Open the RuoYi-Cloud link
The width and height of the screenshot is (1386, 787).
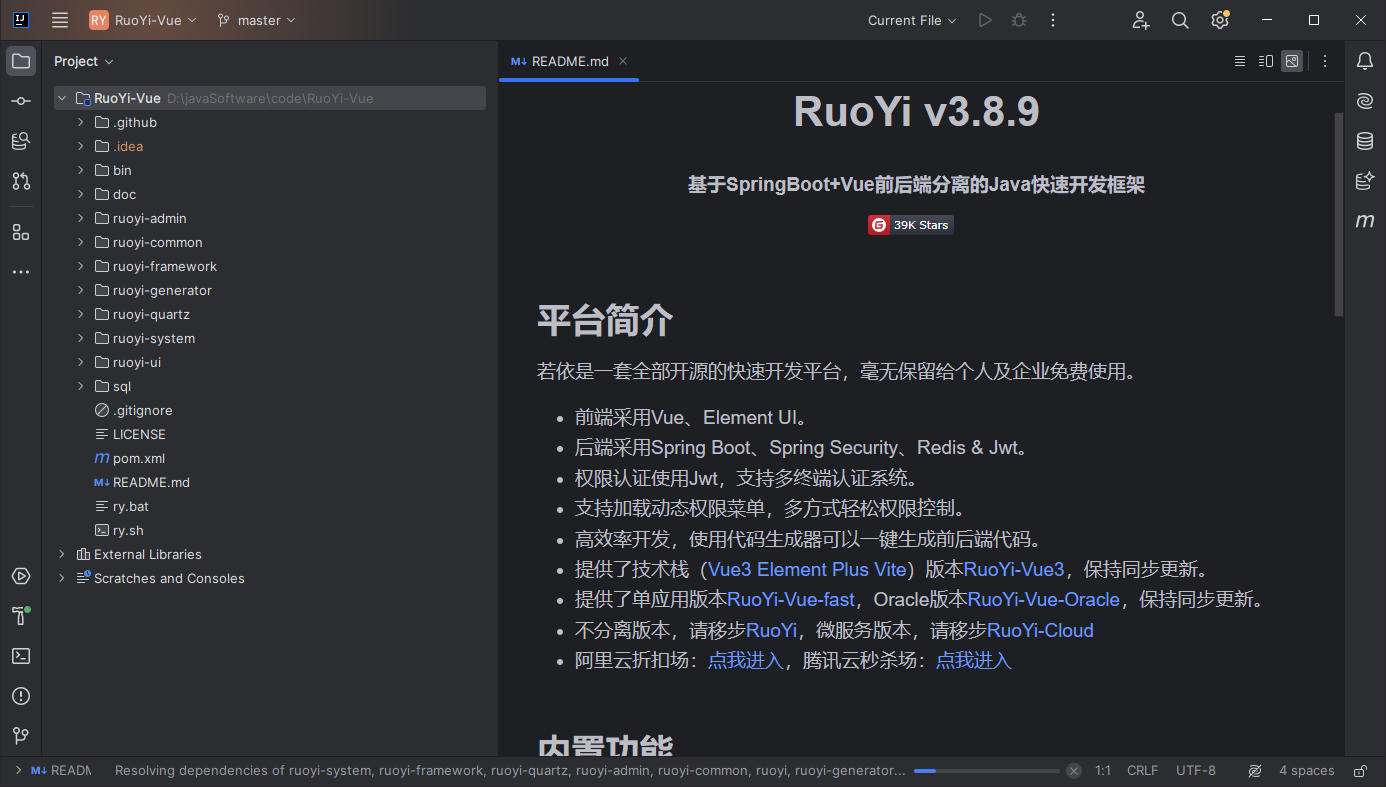pyautogui.click(x=1040, y=631)
